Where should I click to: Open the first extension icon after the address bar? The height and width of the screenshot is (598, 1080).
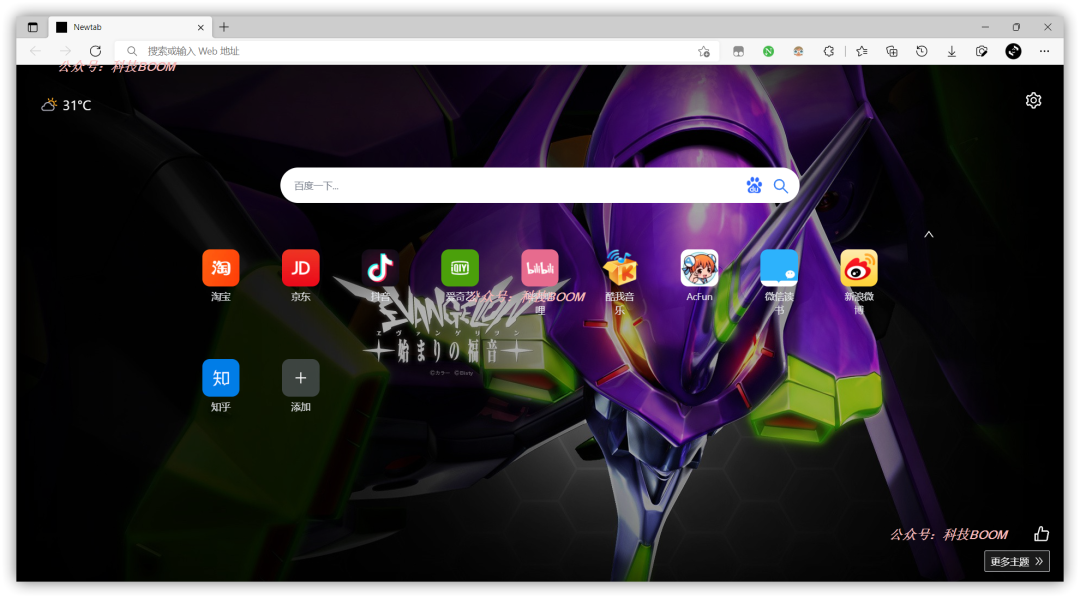[x=738, y=51]
